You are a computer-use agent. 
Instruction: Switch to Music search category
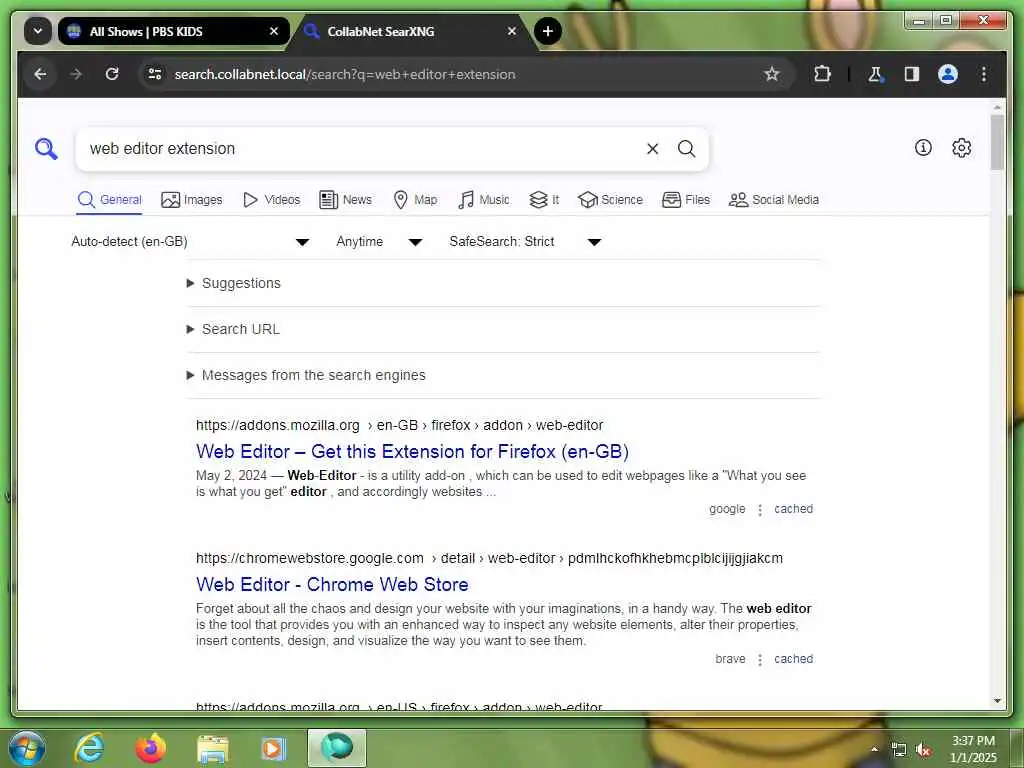(x=484, y=200)
